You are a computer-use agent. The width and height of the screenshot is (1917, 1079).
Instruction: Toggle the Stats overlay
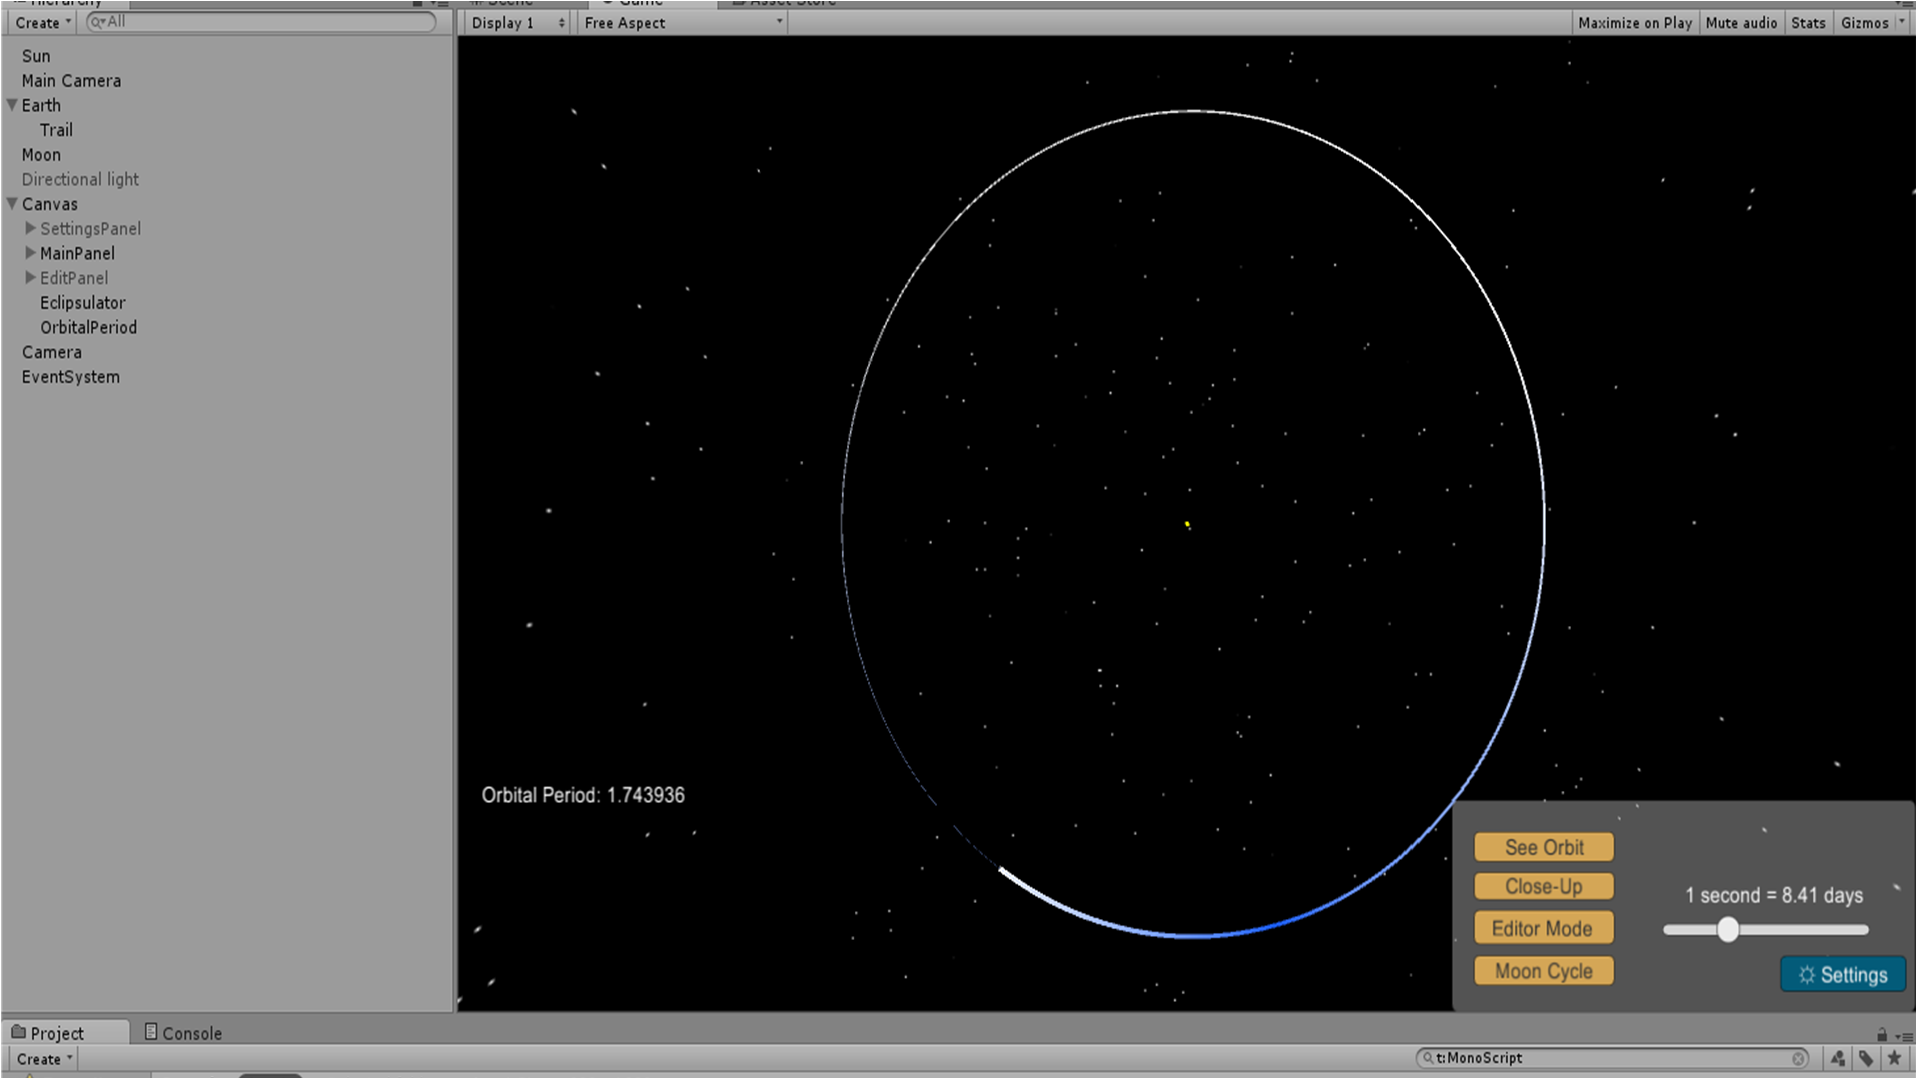coord(1808,22)
